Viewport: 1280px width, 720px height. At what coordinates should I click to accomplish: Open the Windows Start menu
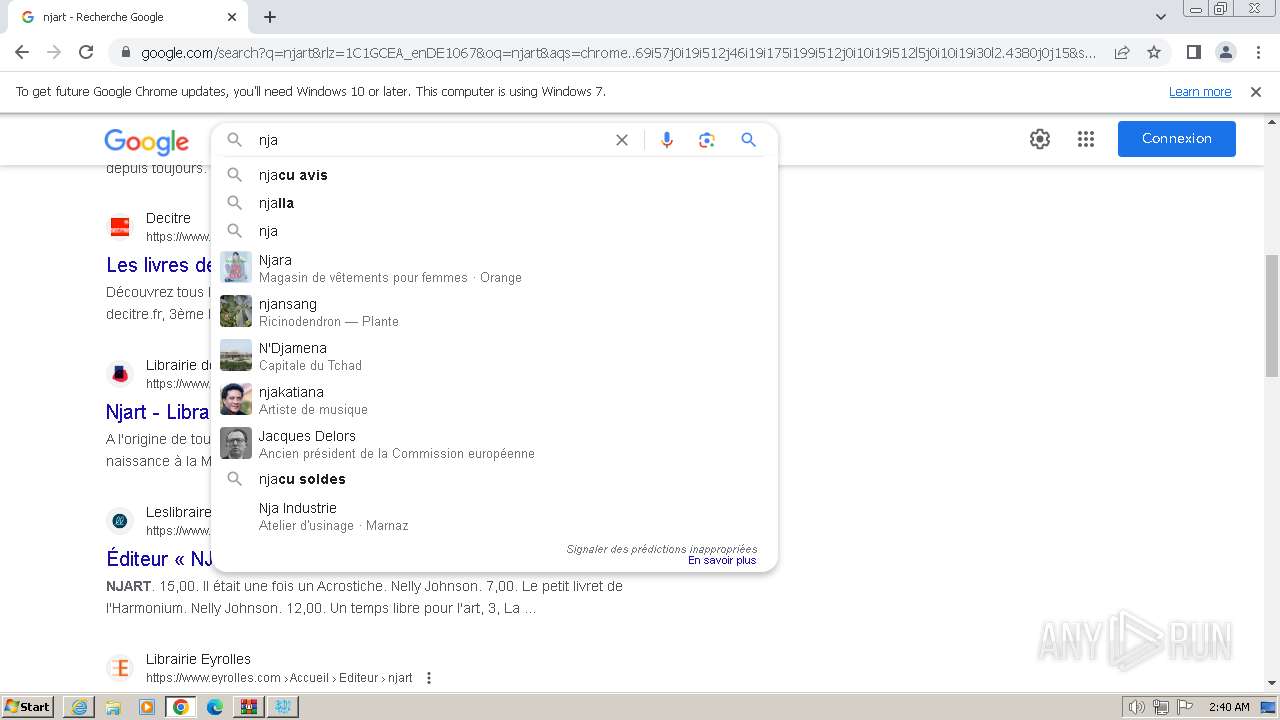pyautogui.click(x=28, y=707)
